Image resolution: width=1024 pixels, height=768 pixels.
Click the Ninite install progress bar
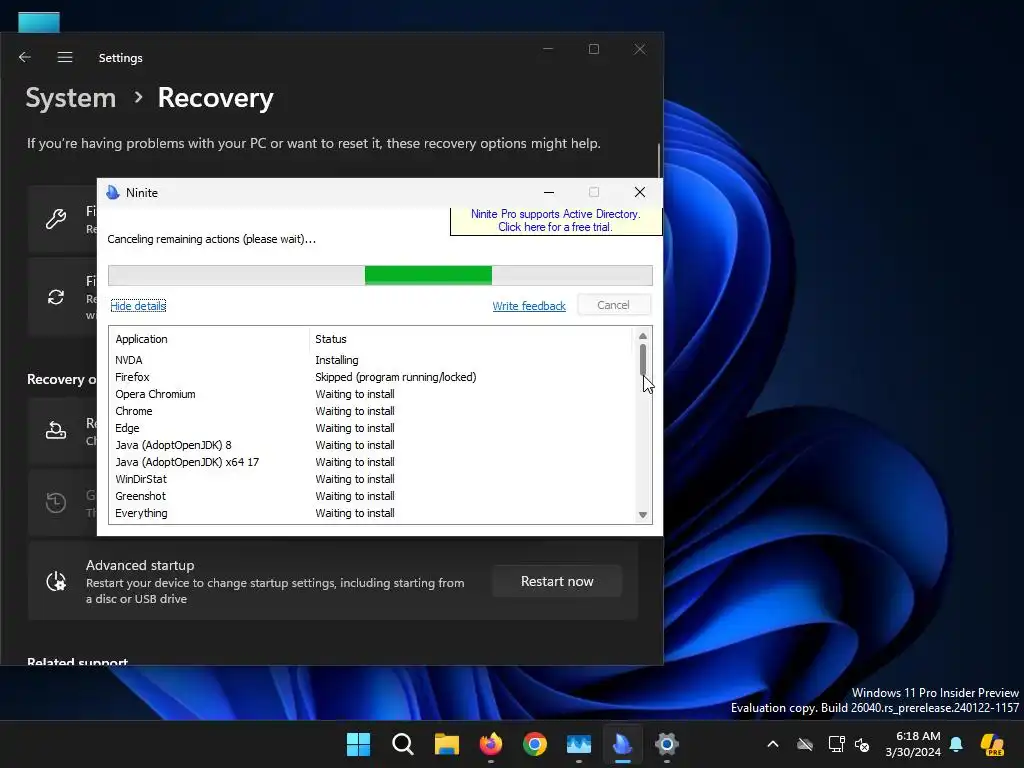pyautogui.click(x=380, y=275)
